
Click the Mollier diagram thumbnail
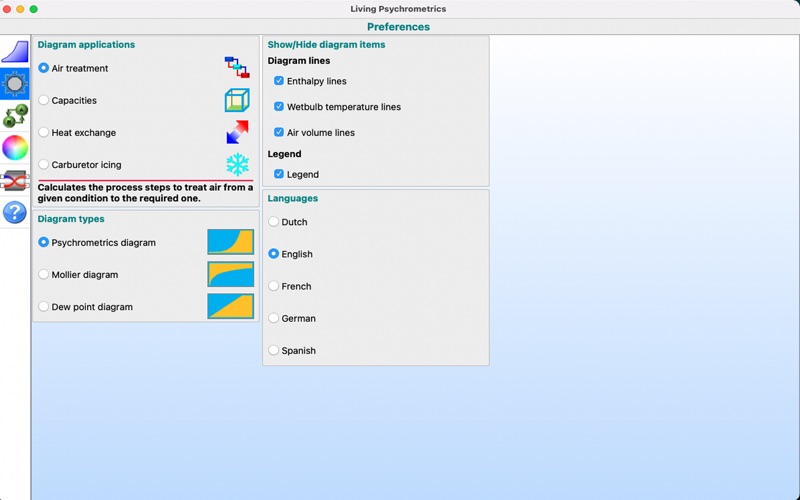pos(231,274)
